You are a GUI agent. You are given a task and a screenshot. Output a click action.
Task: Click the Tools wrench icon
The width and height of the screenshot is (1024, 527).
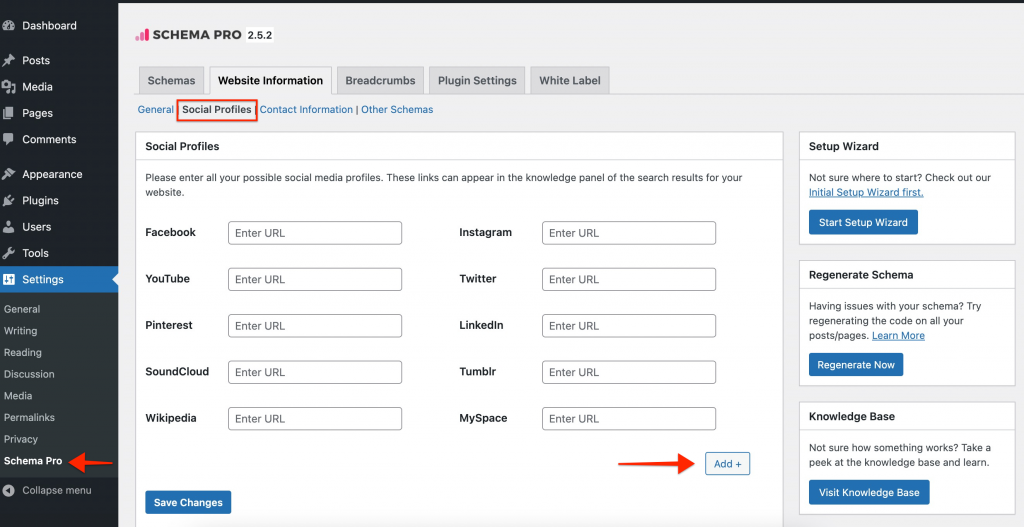tap(9, 253)
